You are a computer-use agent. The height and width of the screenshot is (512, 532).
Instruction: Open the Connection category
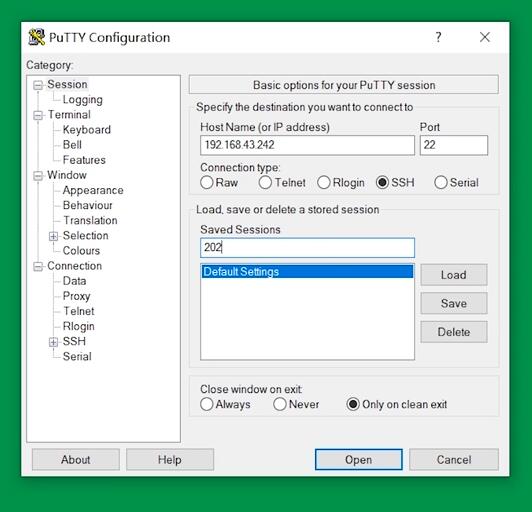tap(74, 266)
